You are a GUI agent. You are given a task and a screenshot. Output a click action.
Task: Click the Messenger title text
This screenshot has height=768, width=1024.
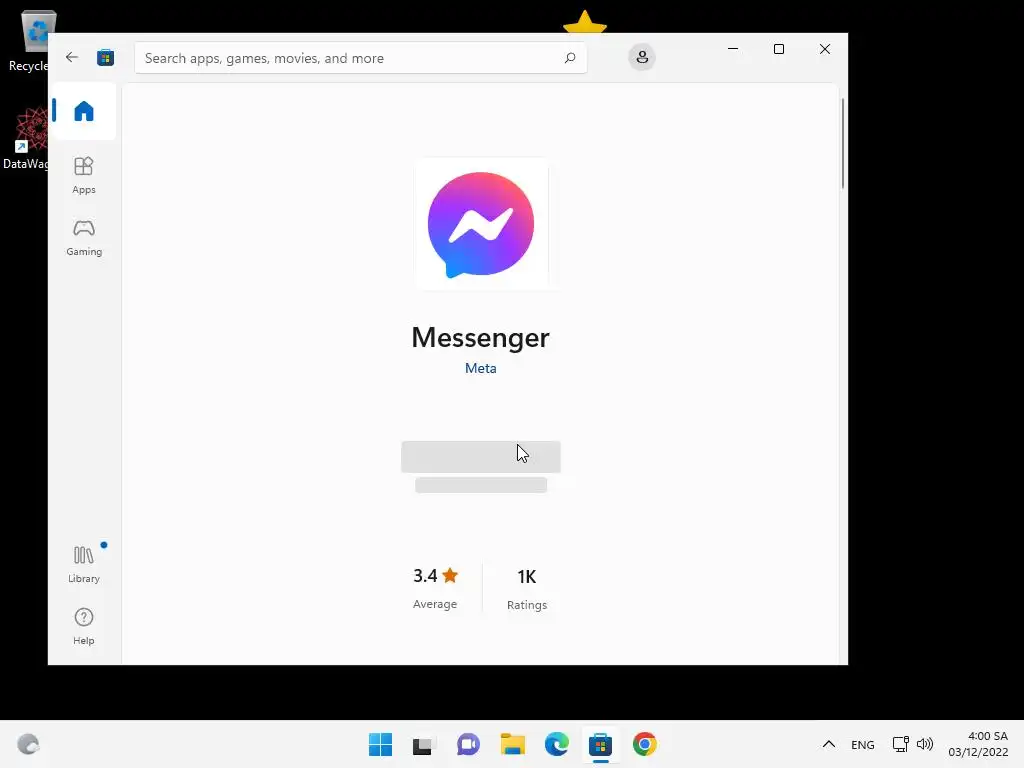[x=481, y=338]
